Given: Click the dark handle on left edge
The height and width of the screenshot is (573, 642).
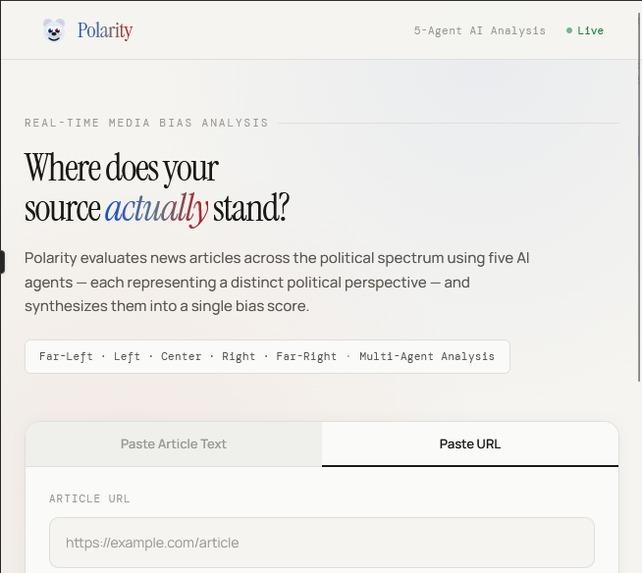Looking at the screenshot, I should 2,262.
